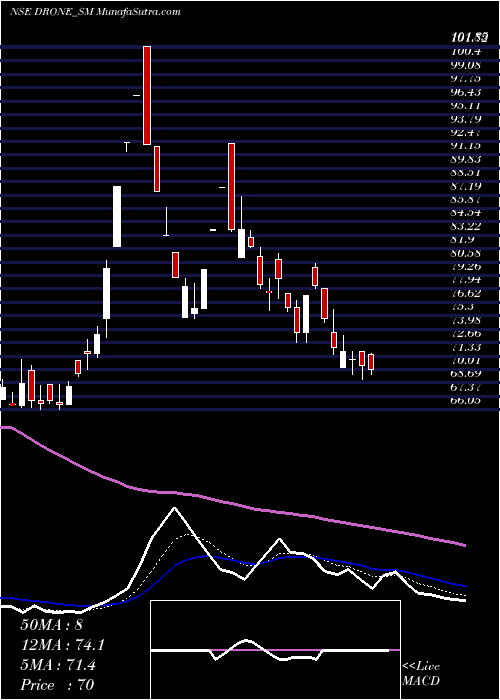Select the 92.47 price axis label
The width and height of the screenshot is (500, 700).
(465, 132)
